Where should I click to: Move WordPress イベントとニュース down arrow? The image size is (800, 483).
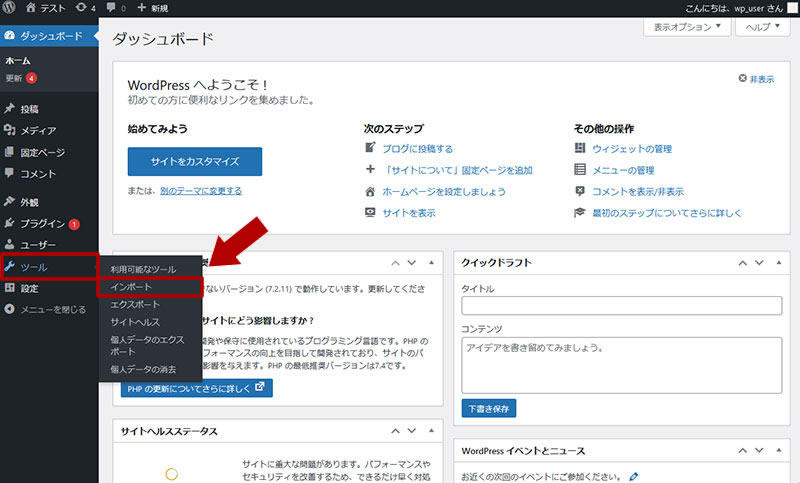pos(759,450)
